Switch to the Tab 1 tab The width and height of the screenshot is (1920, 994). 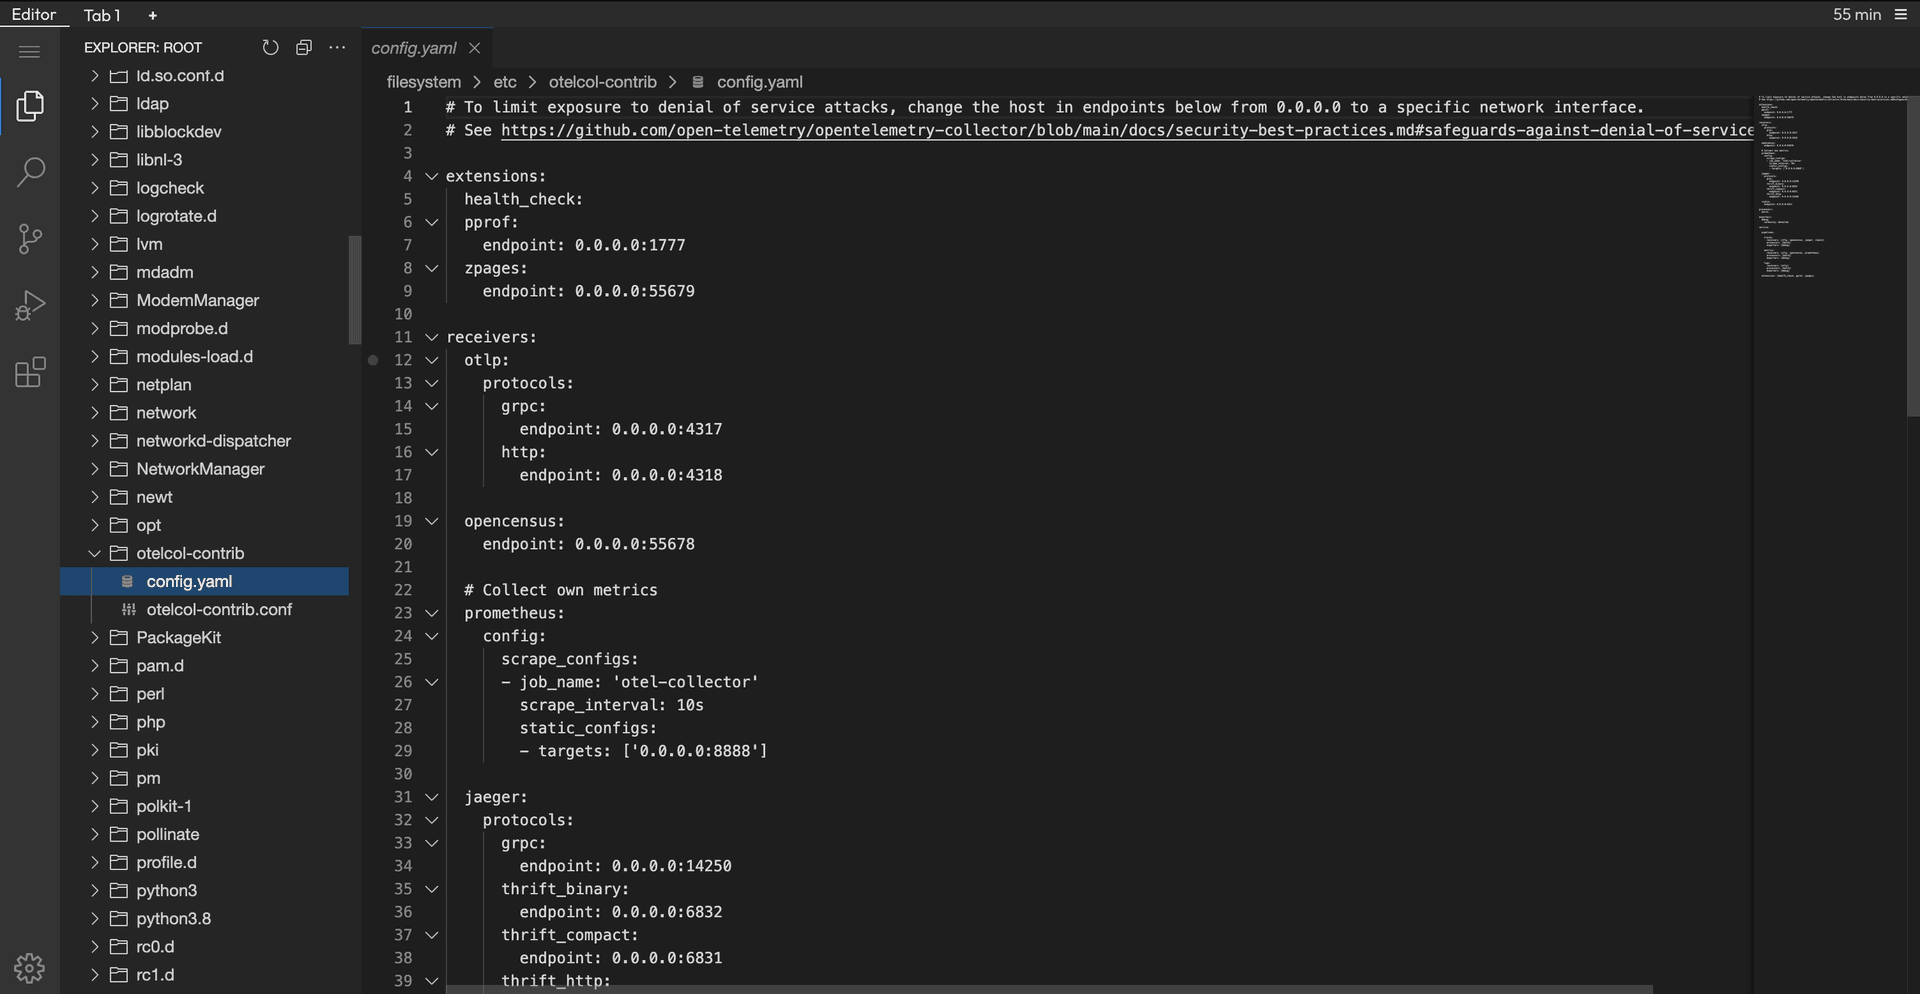pyautogui.click(x=102, y=15)
